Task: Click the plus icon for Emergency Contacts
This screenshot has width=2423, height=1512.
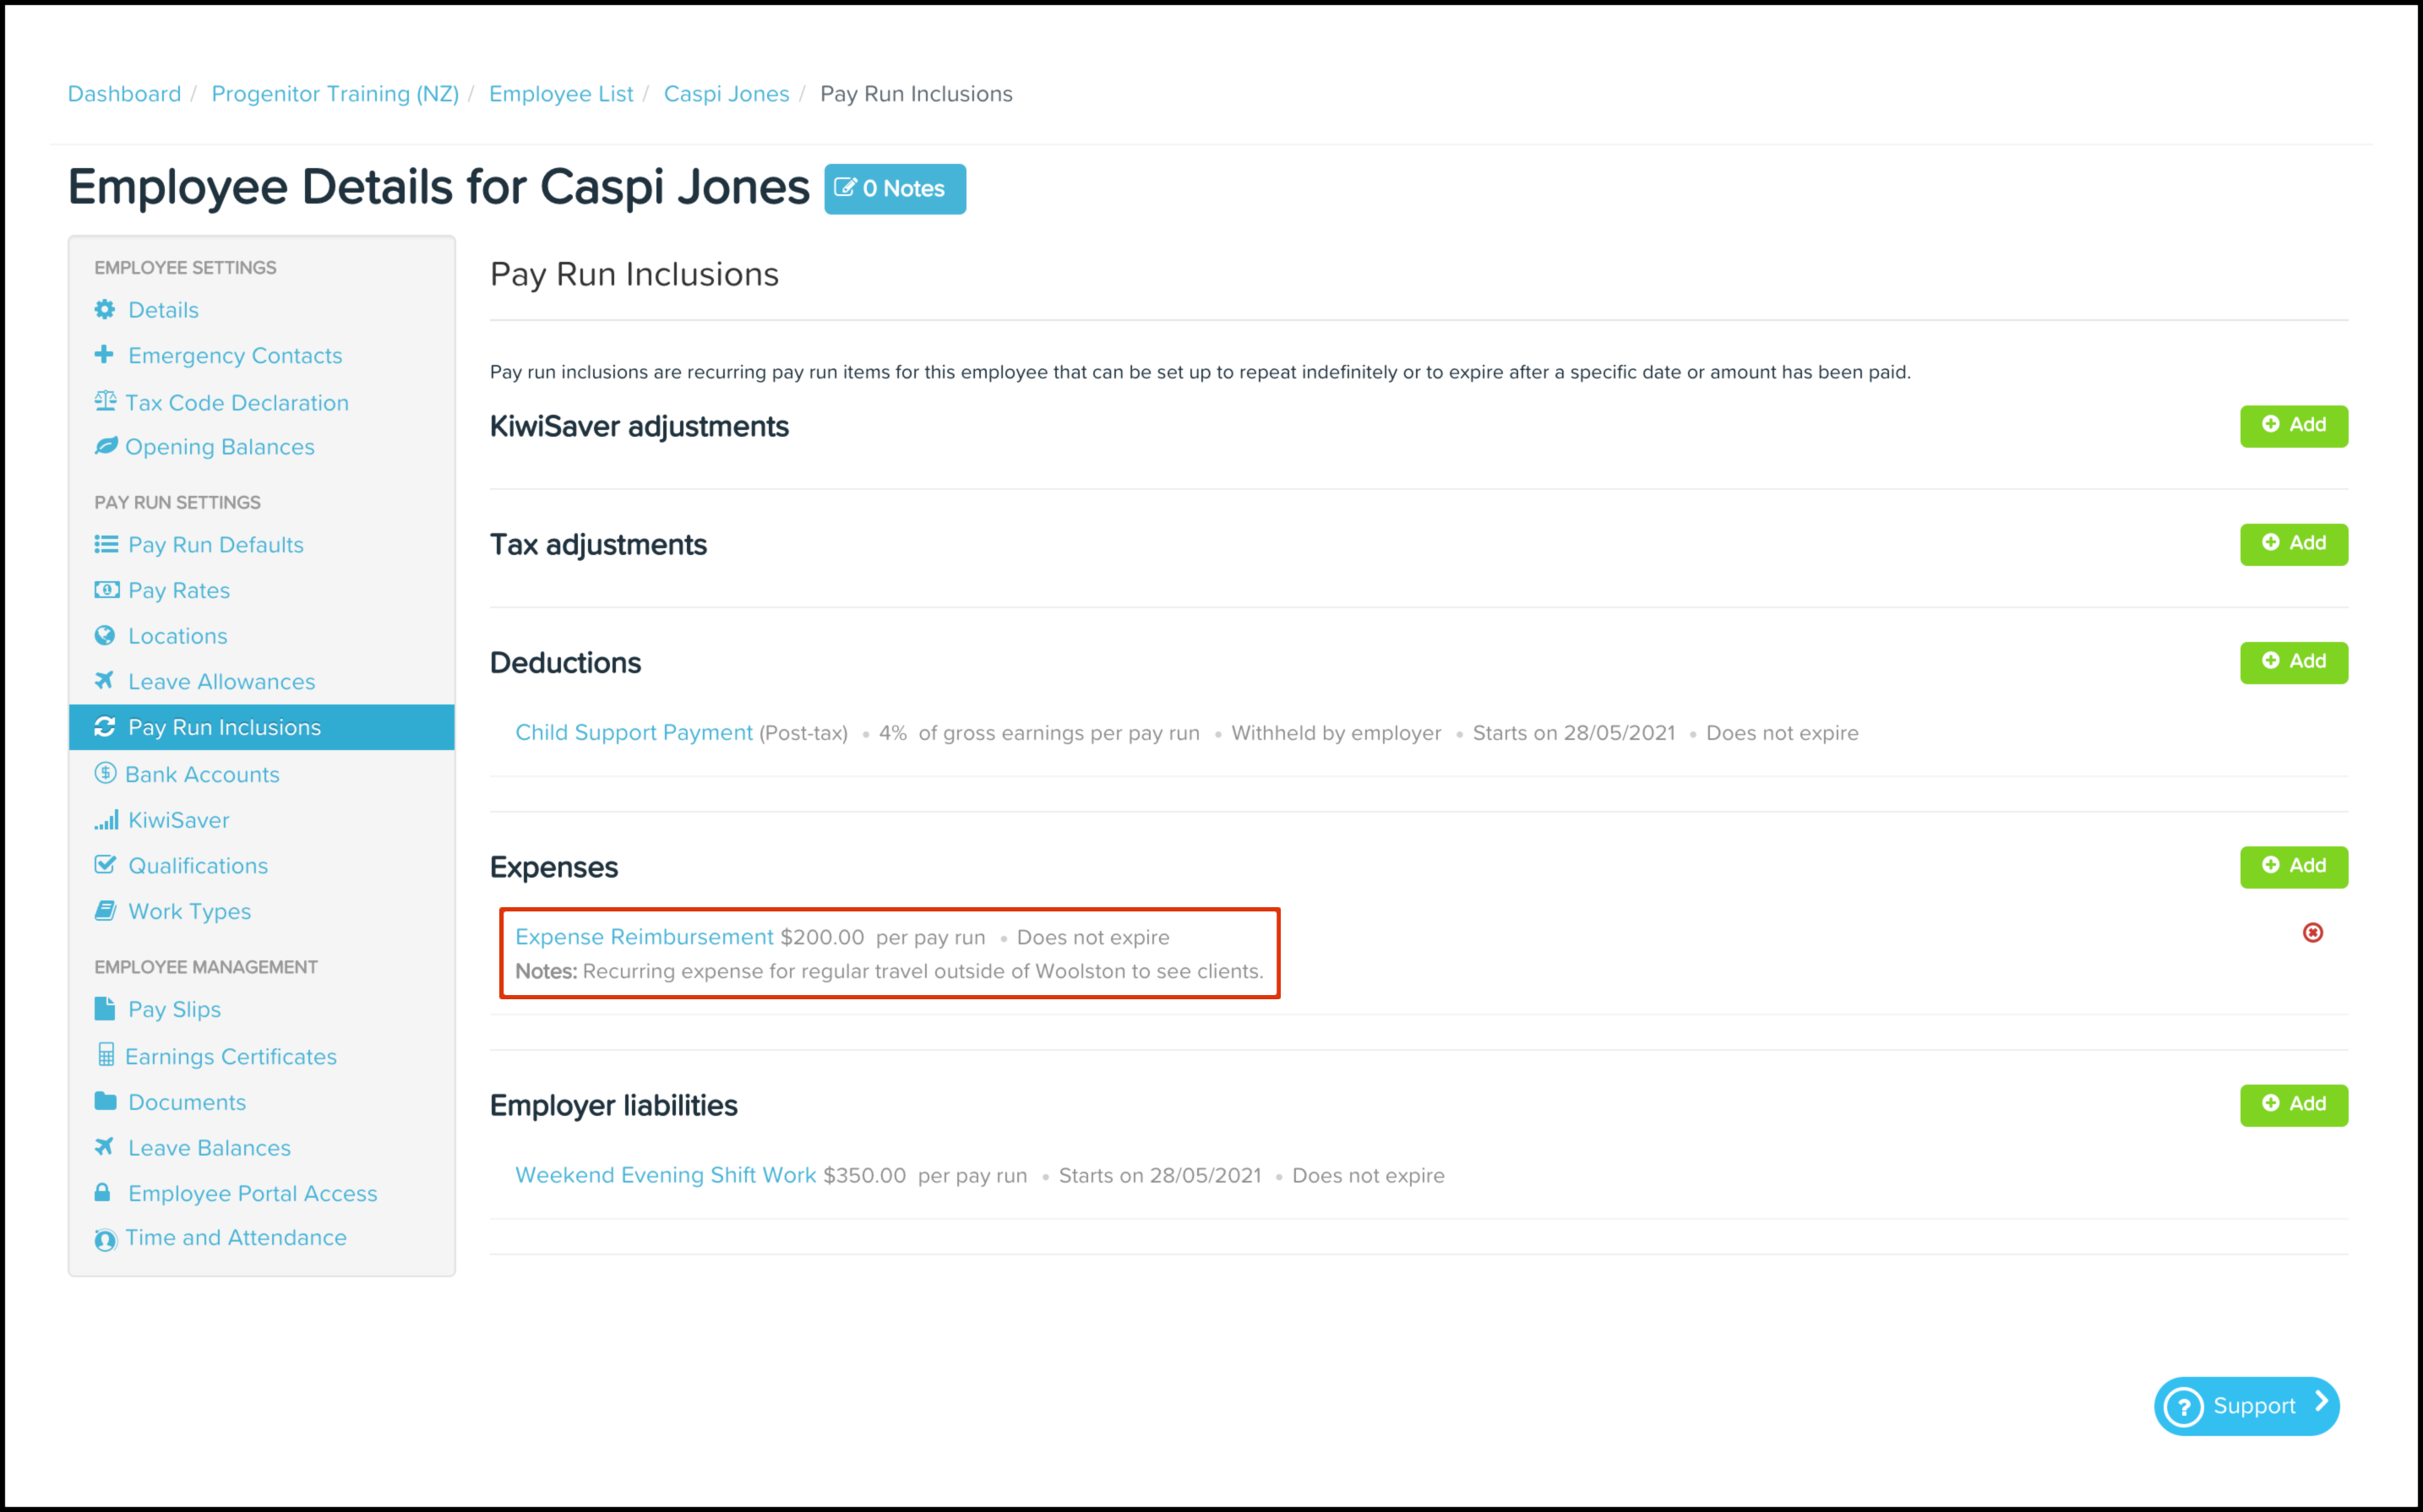Action: (104, 355)
